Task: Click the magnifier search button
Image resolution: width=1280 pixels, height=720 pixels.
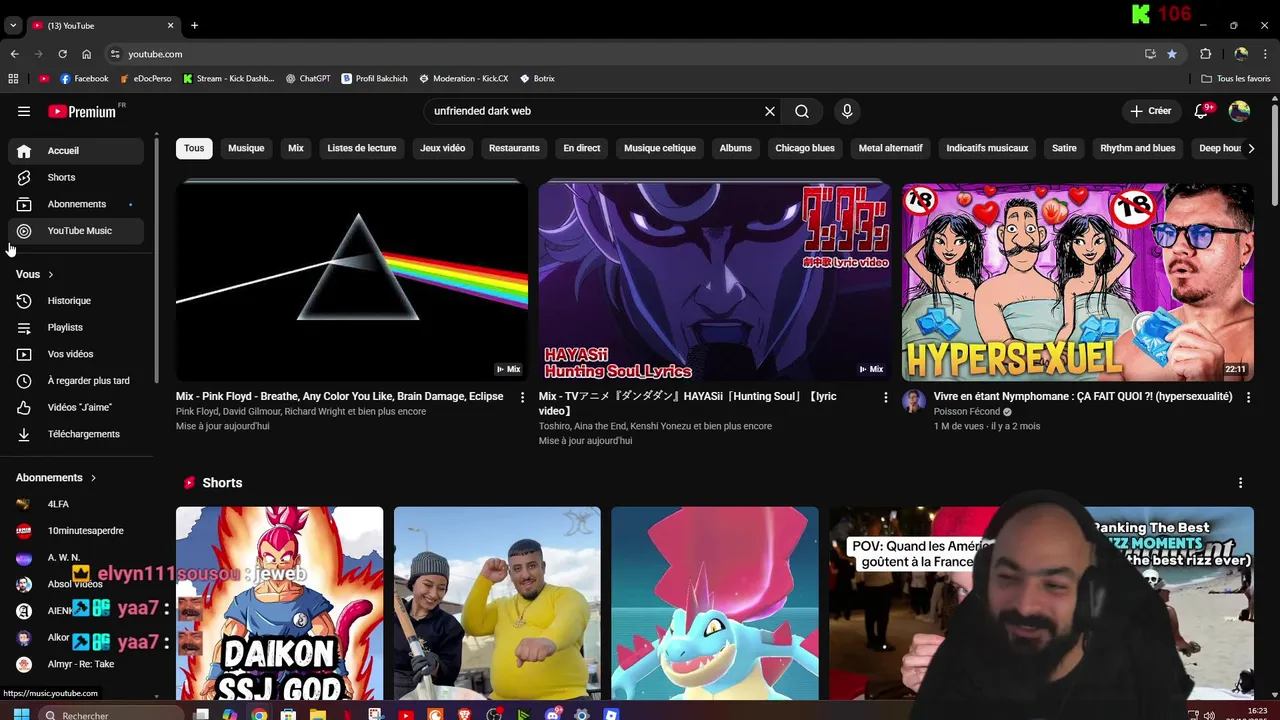Action: (x=802, y=111)
